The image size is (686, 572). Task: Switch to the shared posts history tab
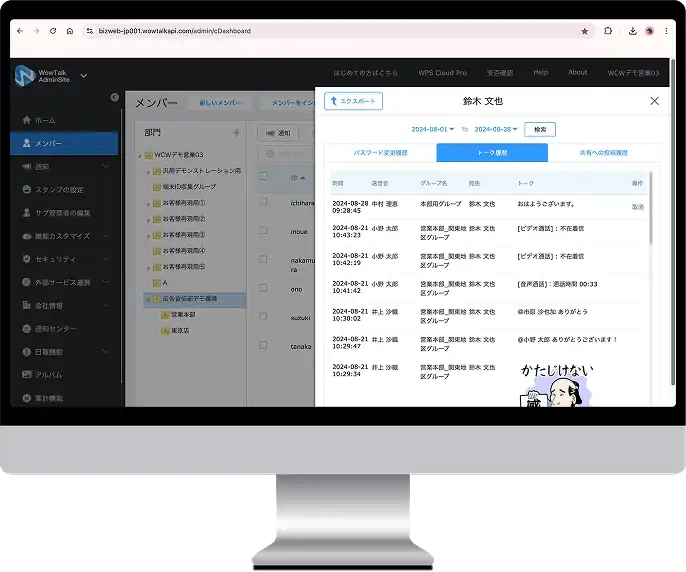tap(604, 153)
